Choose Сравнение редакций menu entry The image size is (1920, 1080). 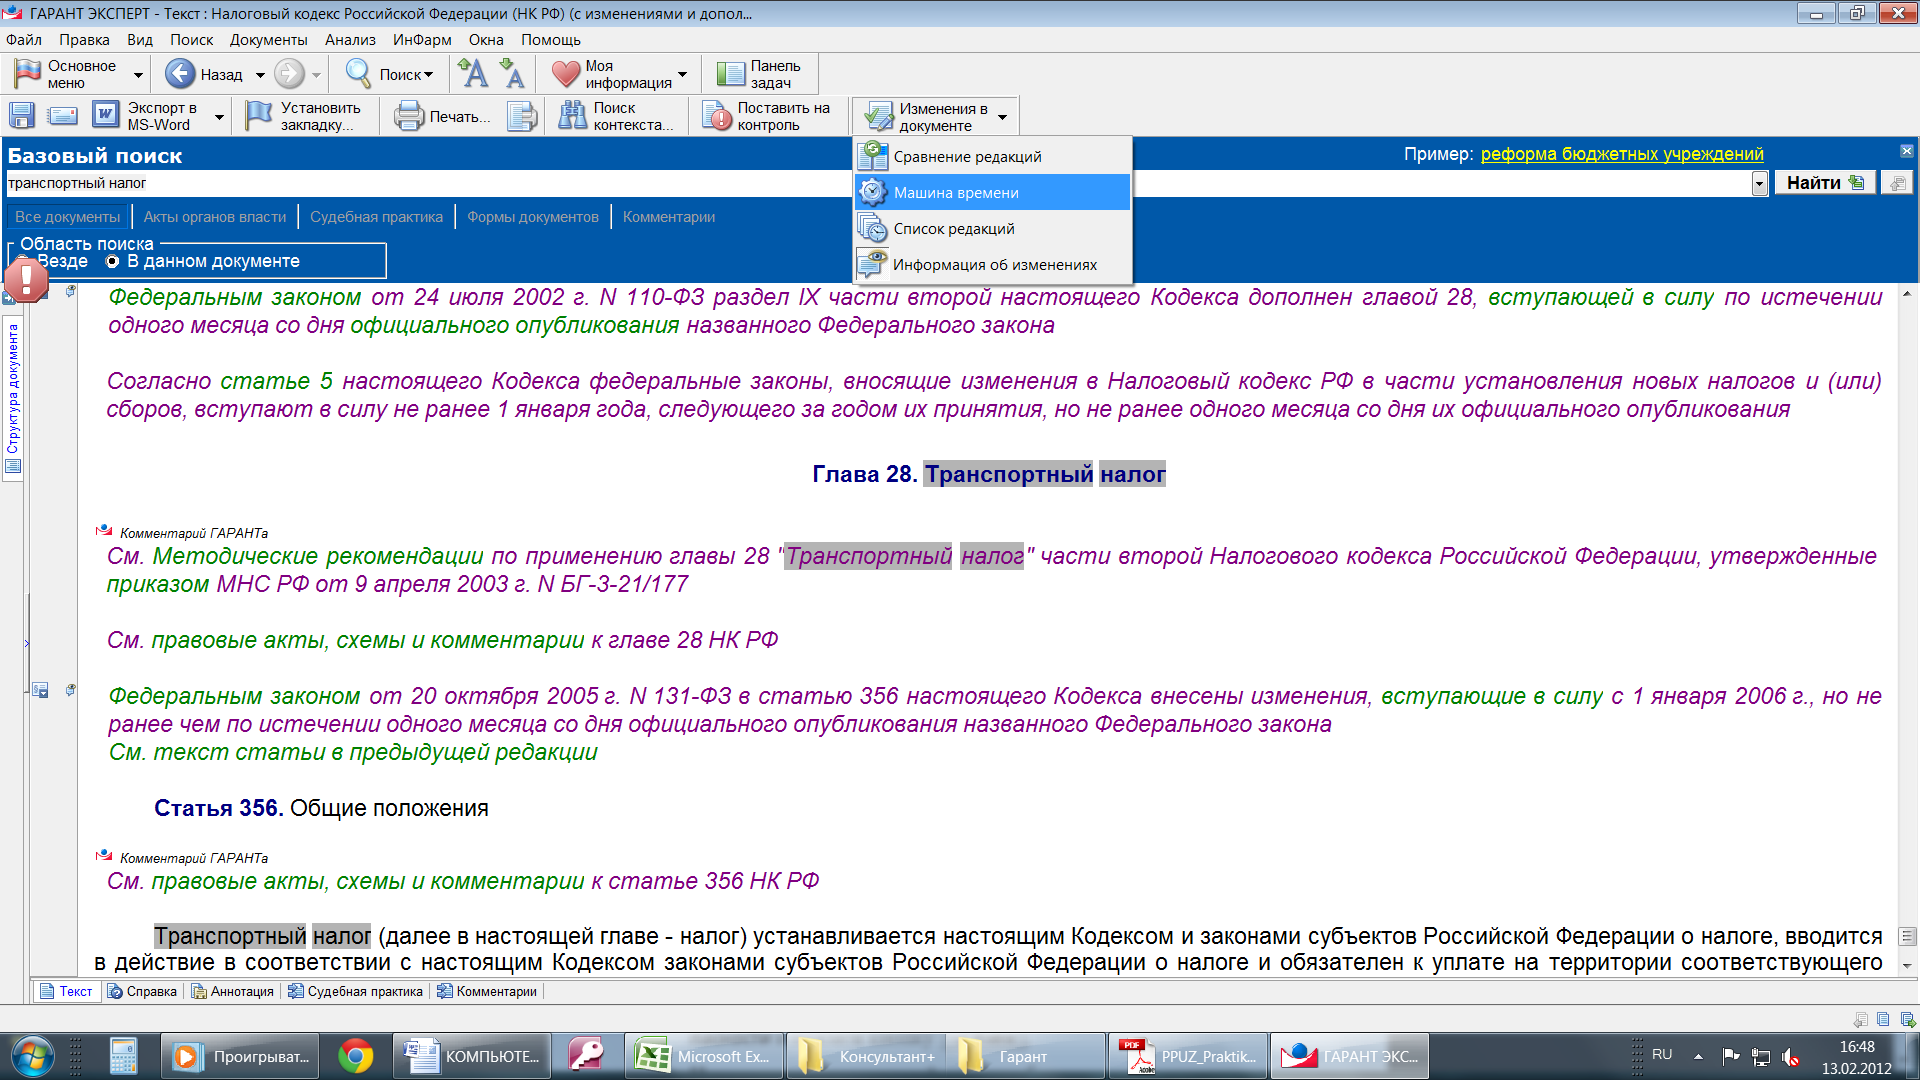[992, 156]
